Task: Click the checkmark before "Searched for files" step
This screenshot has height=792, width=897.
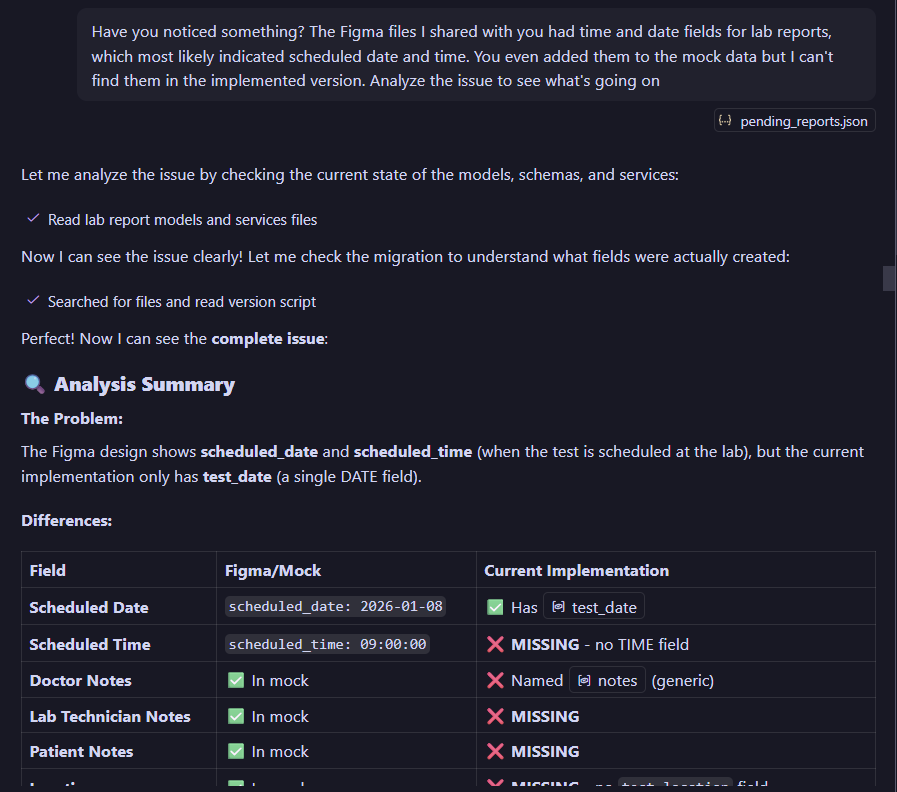Action: pos(33,301)
